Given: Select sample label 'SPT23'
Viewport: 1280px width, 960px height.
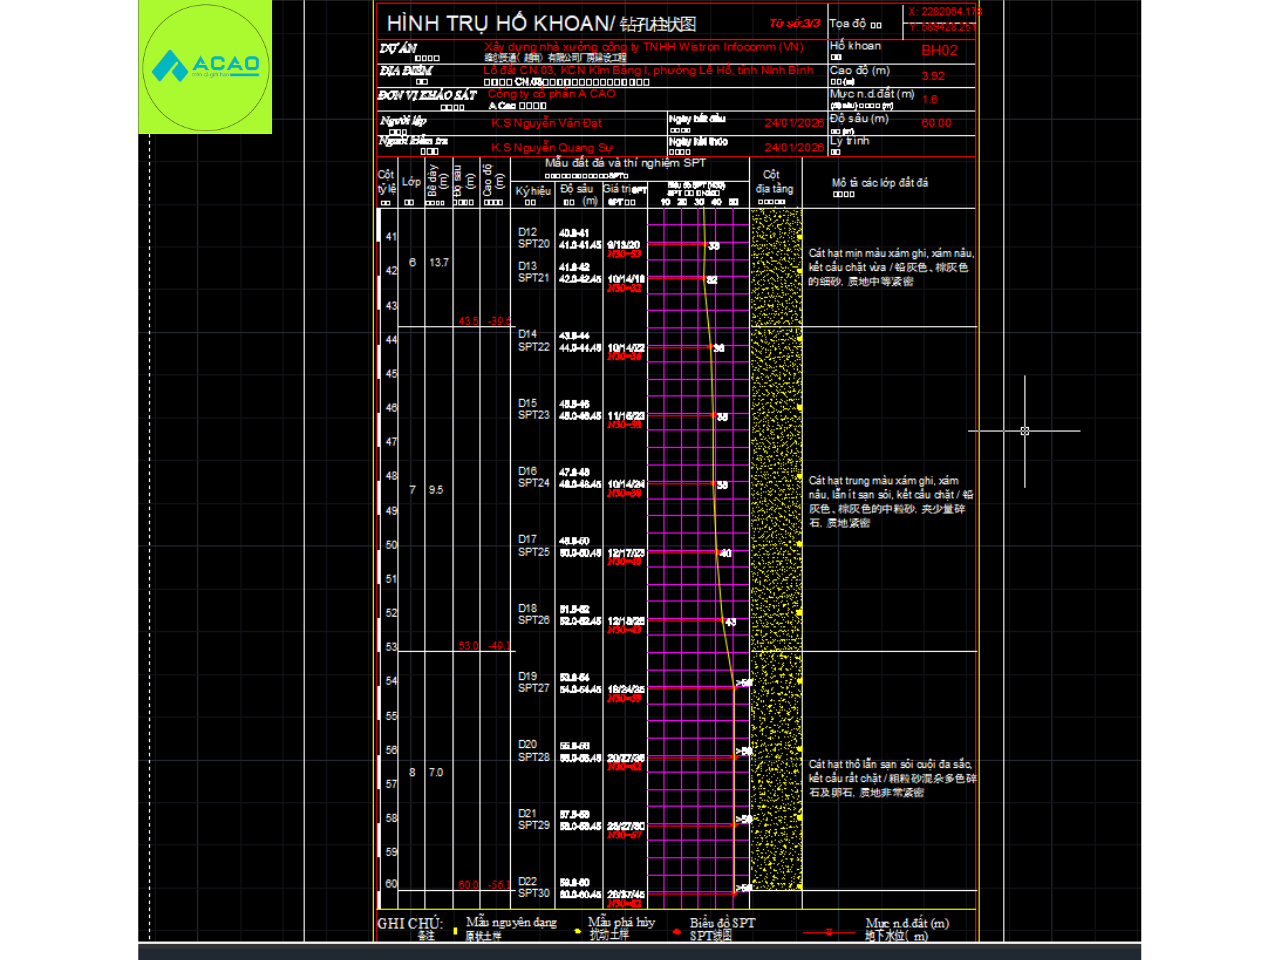Looking at the screenshot, I should (x=534, y=415).
